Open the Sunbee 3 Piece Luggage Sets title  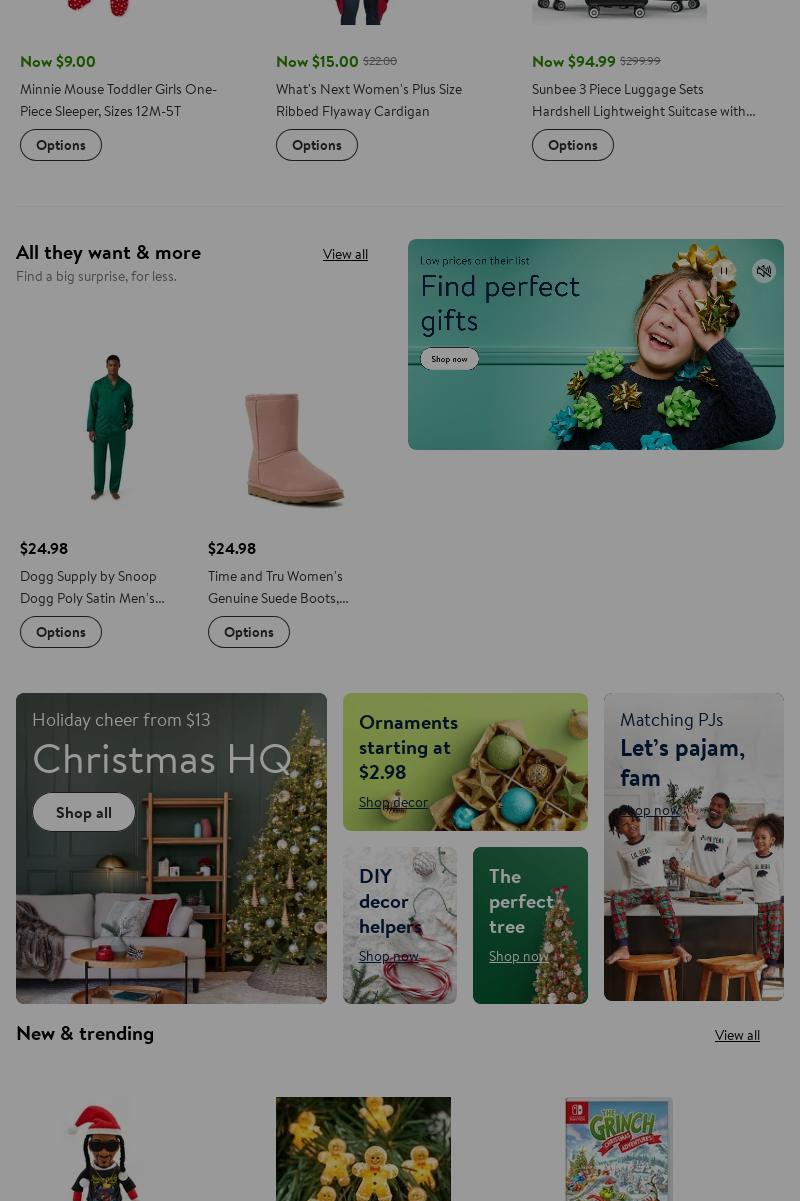pos(644,100)
